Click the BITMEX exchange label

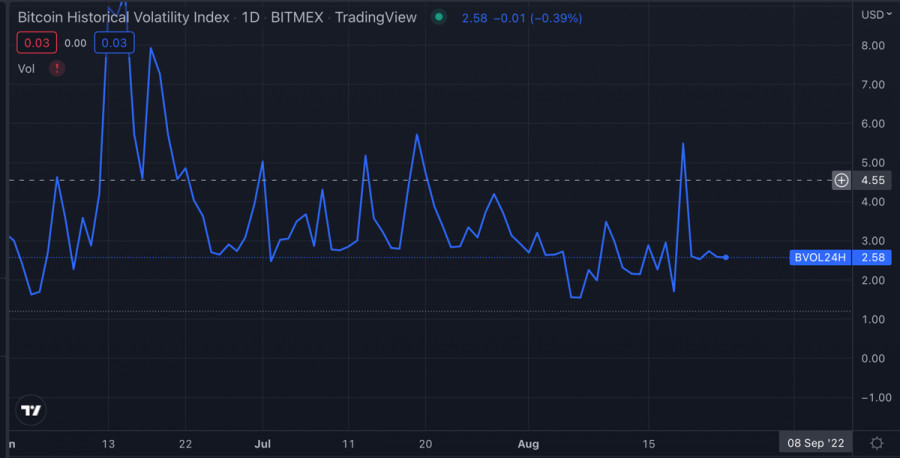pyautogui.click(x=299, y=18)
